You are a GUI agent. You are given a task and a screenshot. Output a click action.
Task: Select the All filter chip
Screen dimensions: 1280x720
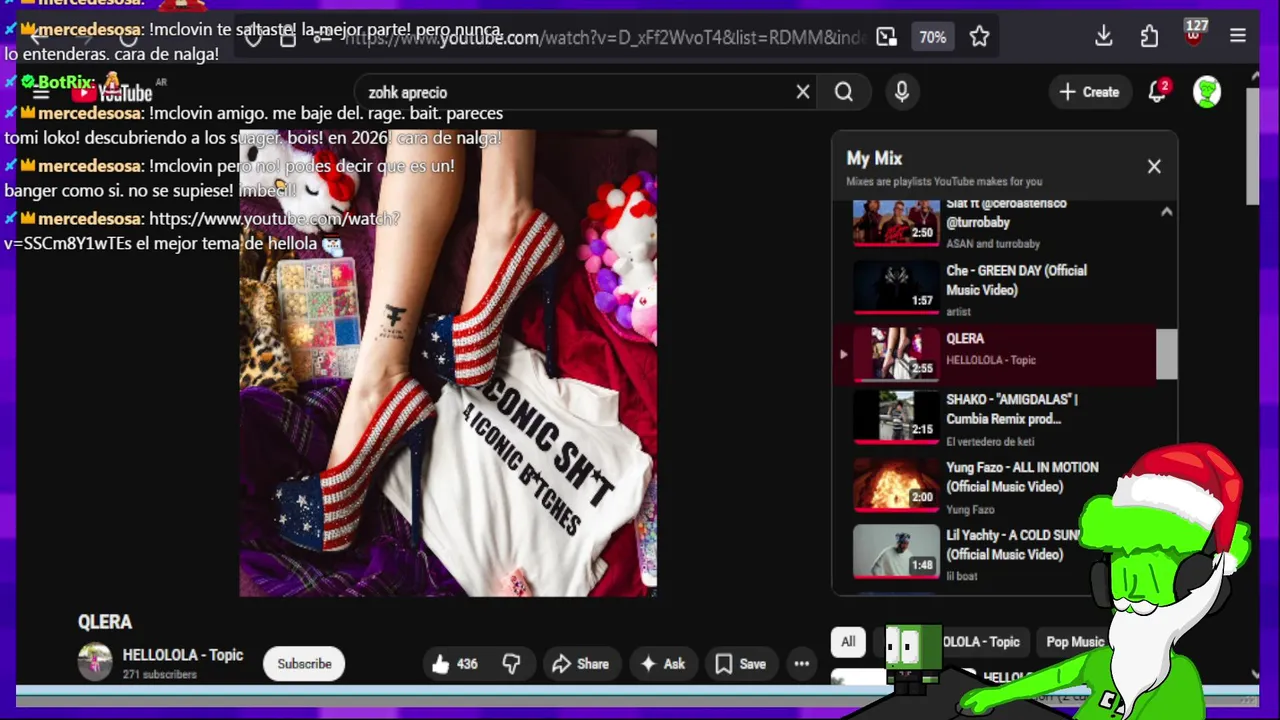[x=848, y=642]
